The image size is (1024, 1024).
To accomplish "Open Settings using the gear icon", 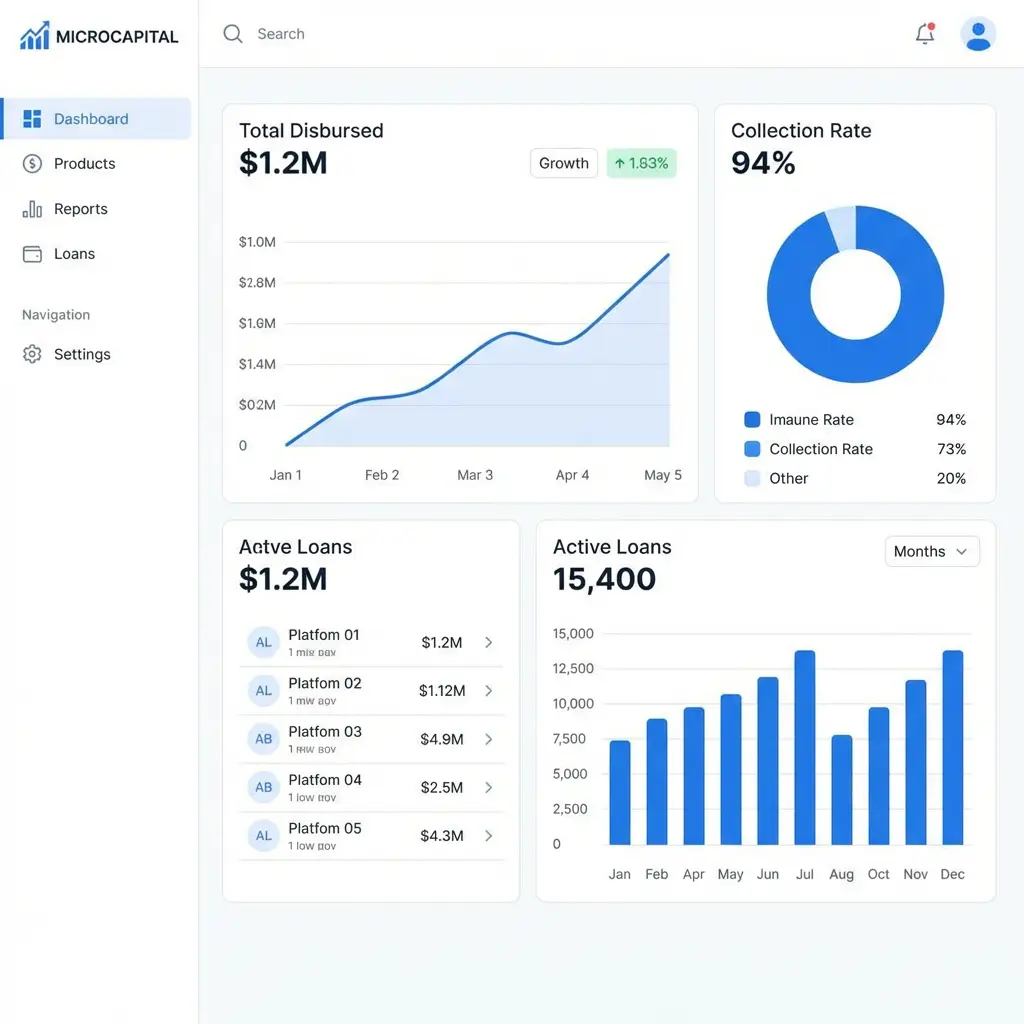I will tap(31, 354).
